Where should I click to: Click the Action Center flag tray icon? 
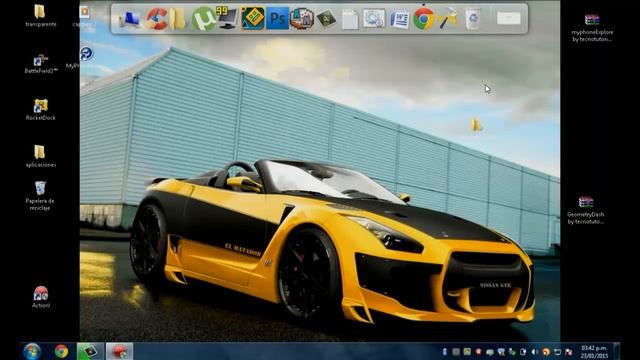click(569, 352)
